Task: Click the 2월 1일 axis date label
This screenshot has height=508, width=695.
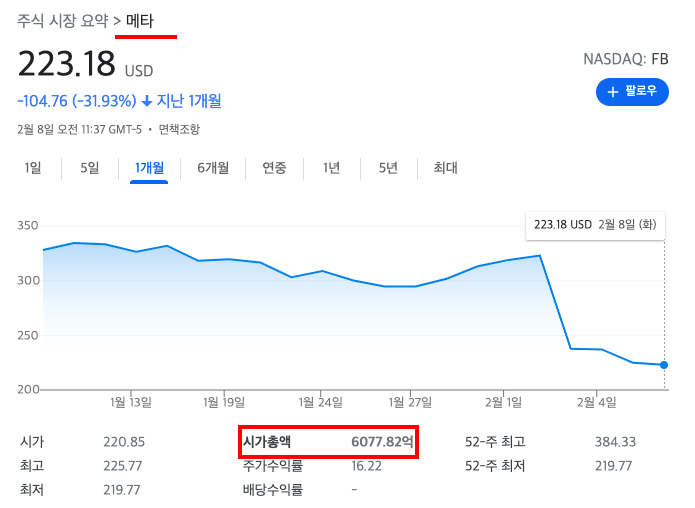Action: click(503, 402)
